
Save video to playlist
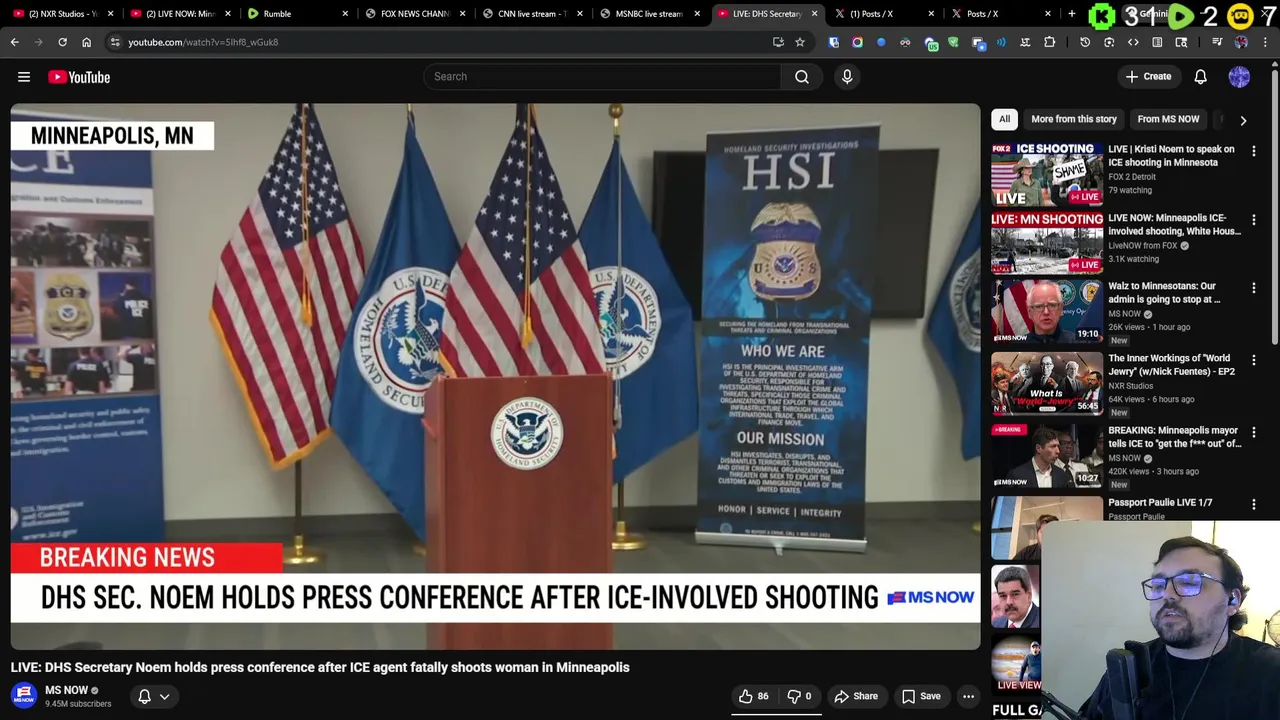[921, 696]
